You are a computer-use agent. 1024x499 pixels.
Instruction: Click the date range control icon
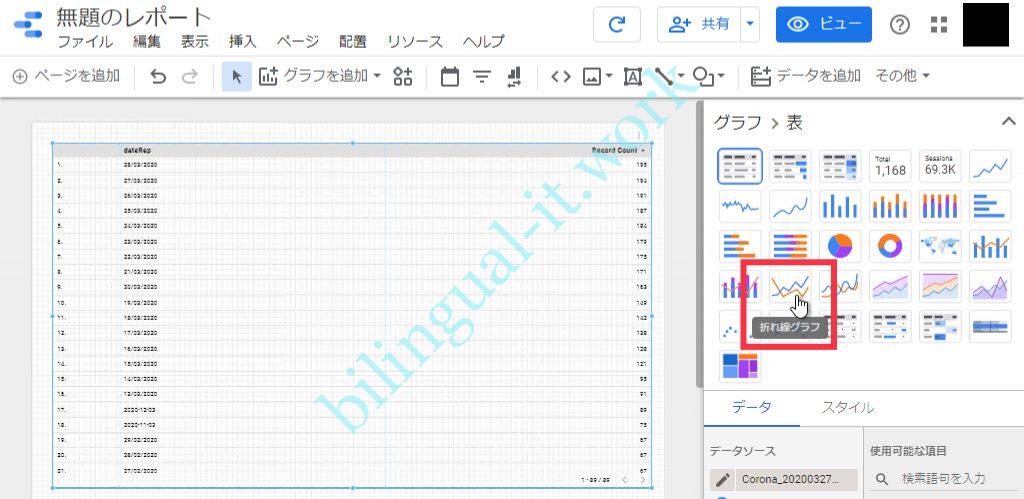[x=449, y=76]
